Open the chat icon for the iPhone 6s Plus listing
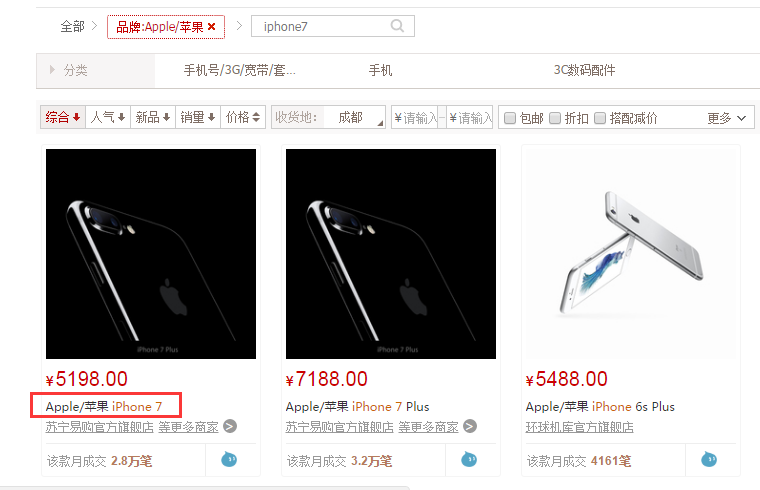 click(x=709, y=459)
